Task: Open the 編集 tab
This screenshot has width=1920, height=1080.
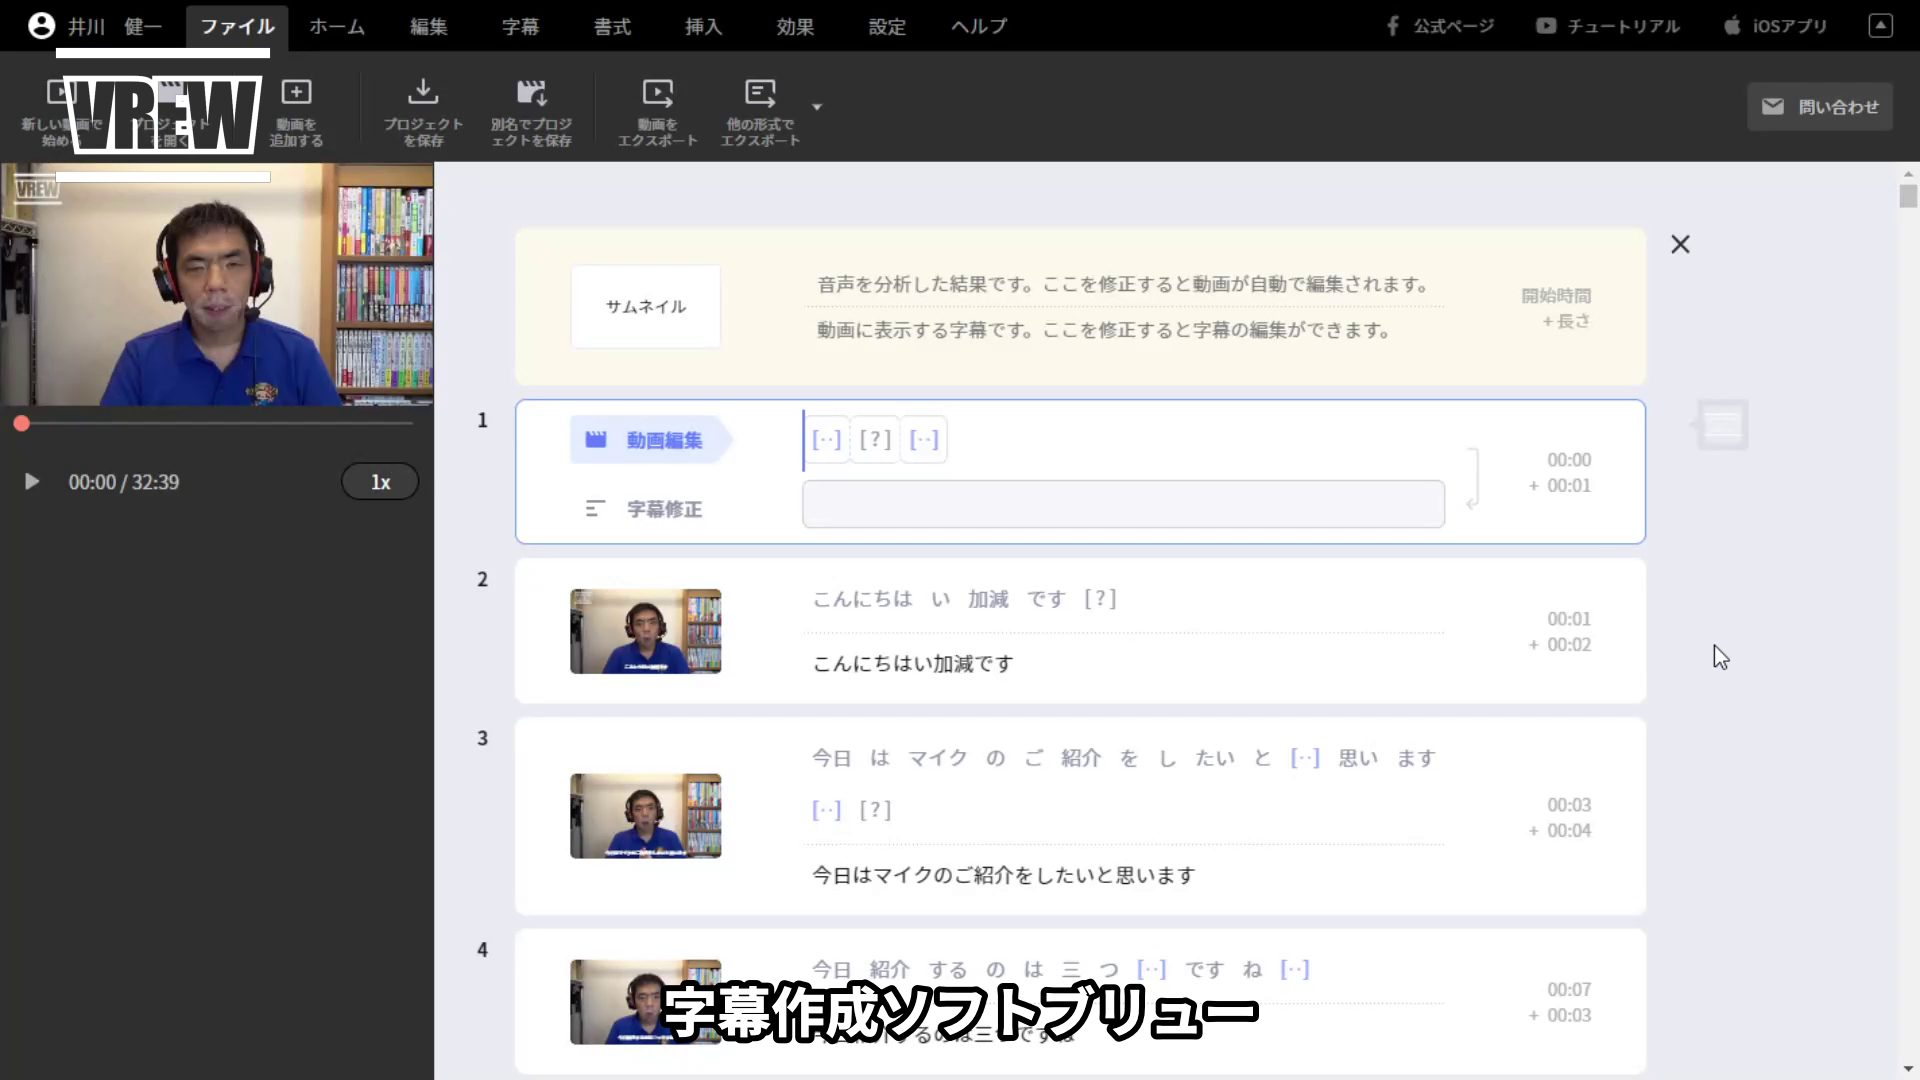Action: coord(429,27)
